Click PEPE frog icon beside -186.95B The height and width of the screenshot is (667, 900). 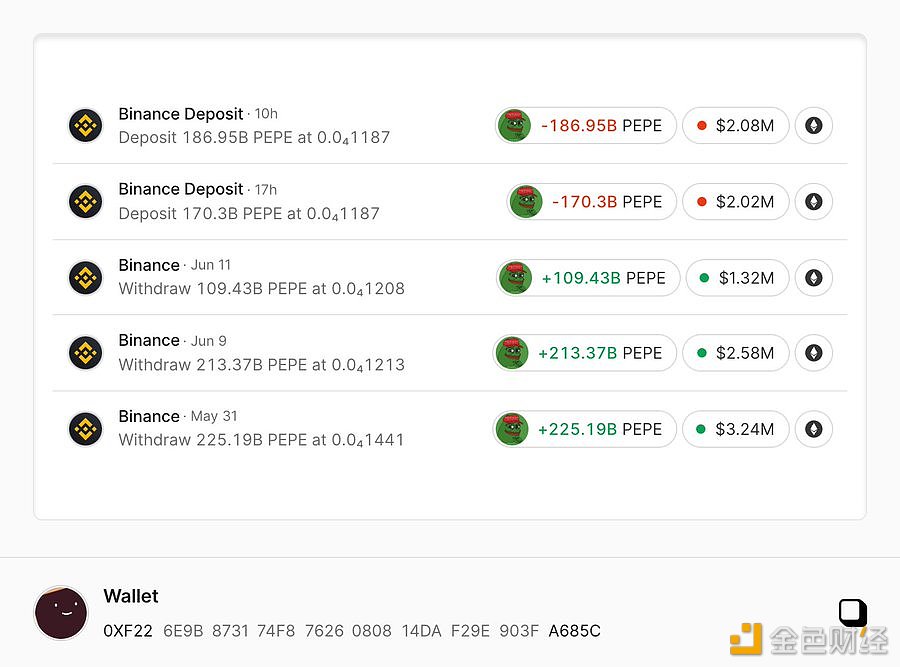(x=514, y=125)
